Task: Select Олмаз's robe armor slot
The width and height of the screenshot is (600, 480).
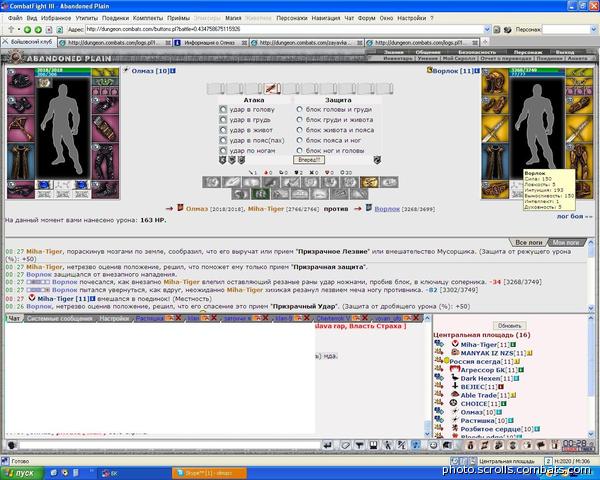Action: 21,161
